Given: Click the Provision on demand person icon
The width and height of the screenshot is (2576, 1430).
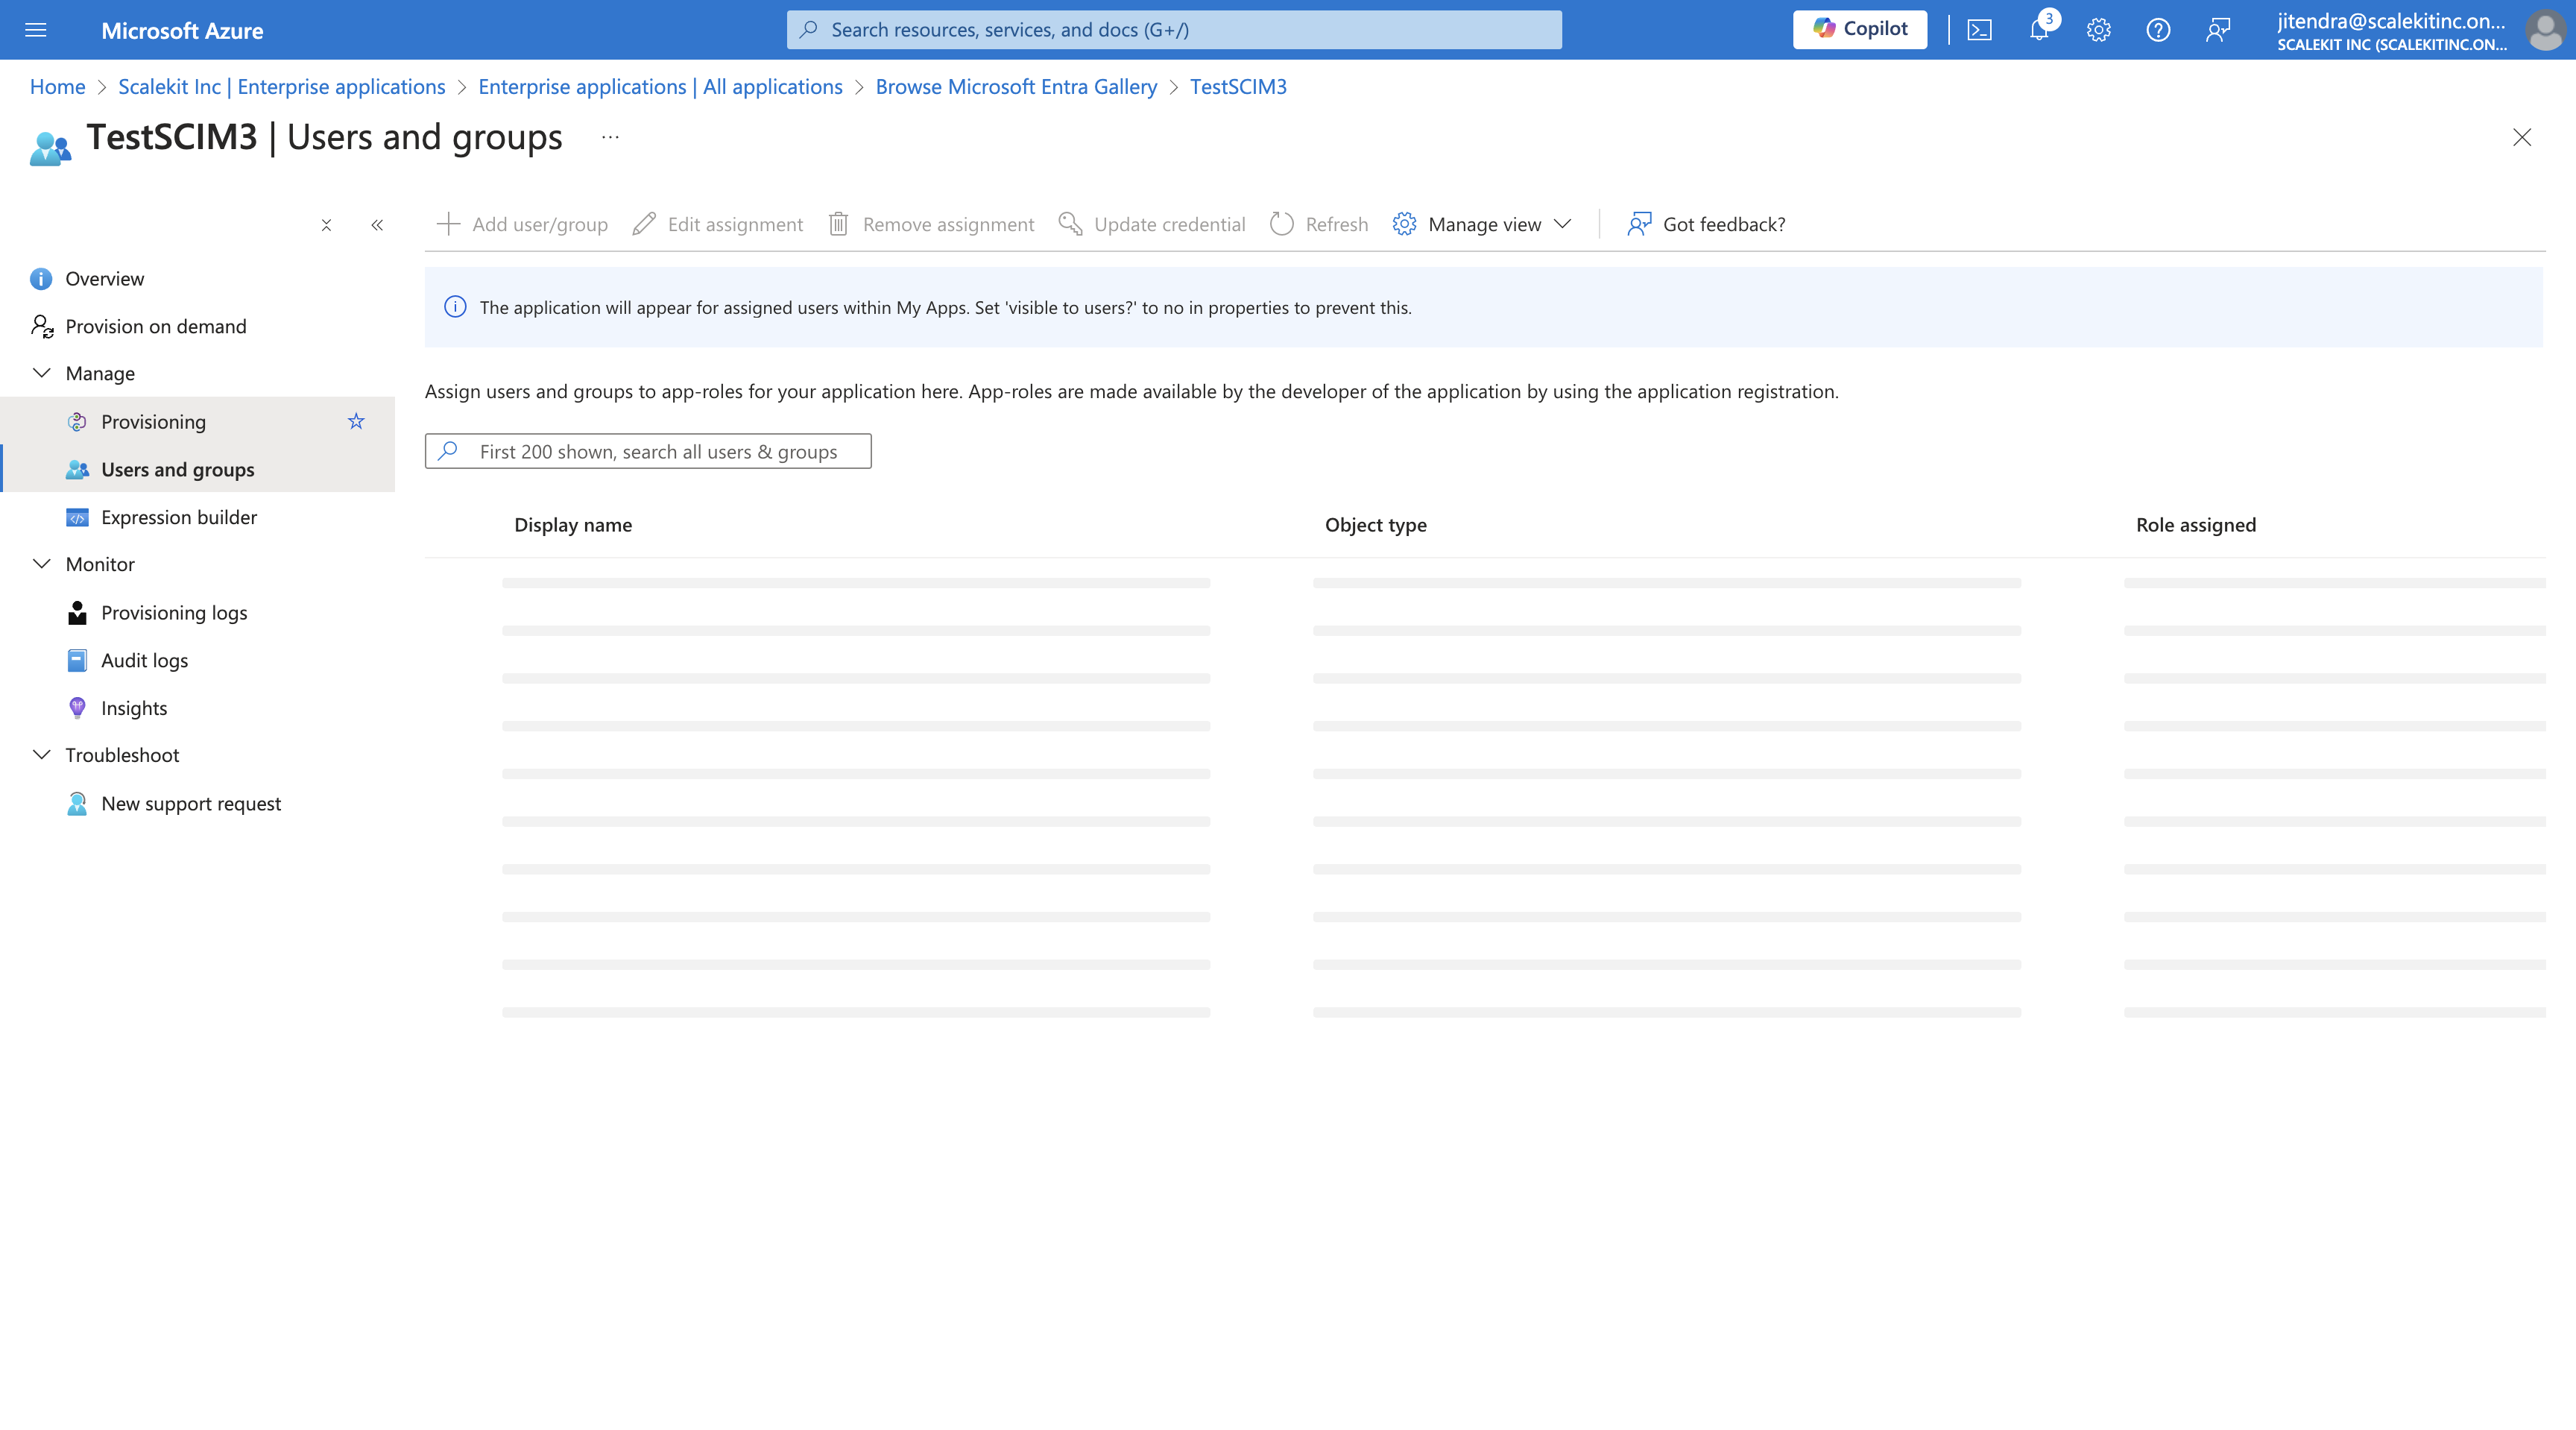Looking at the screenshot, I should coord(41,327).
